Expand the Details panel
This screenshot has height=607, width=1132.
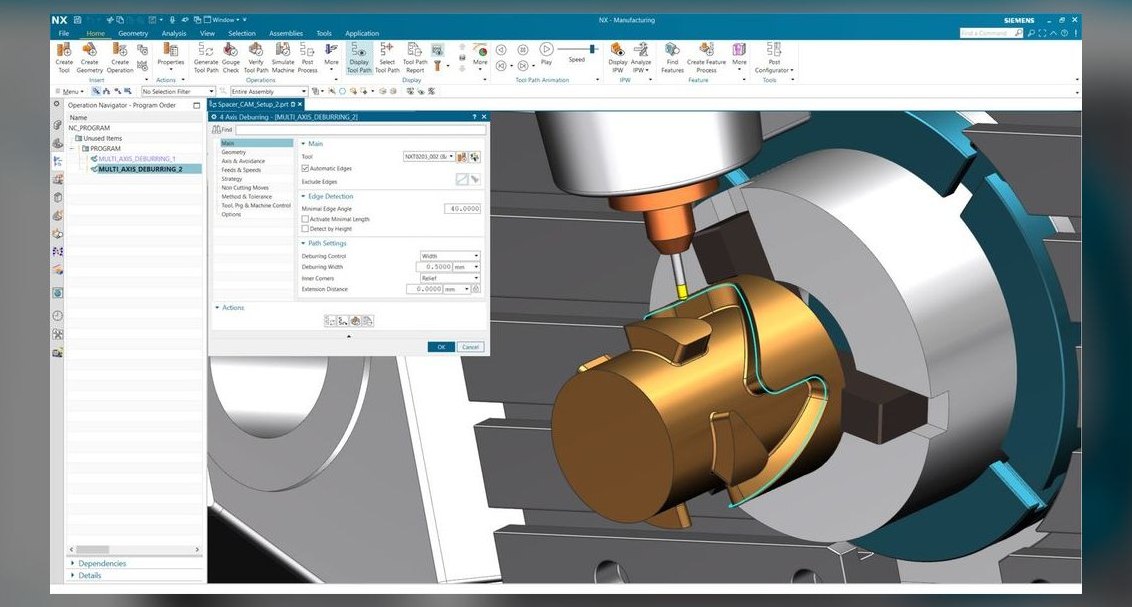[x=86, y=575]
